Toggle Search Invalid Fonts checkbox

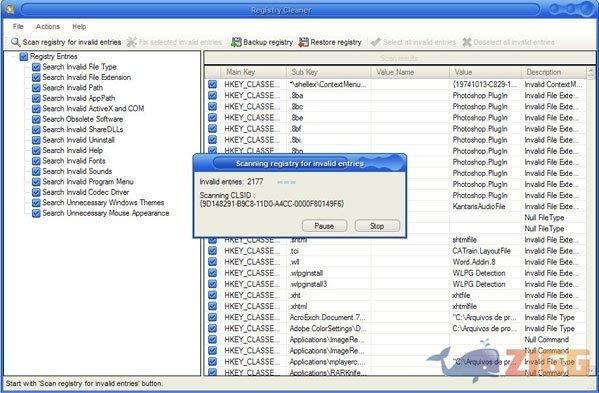pyautogui.click(x=36, y=161)
